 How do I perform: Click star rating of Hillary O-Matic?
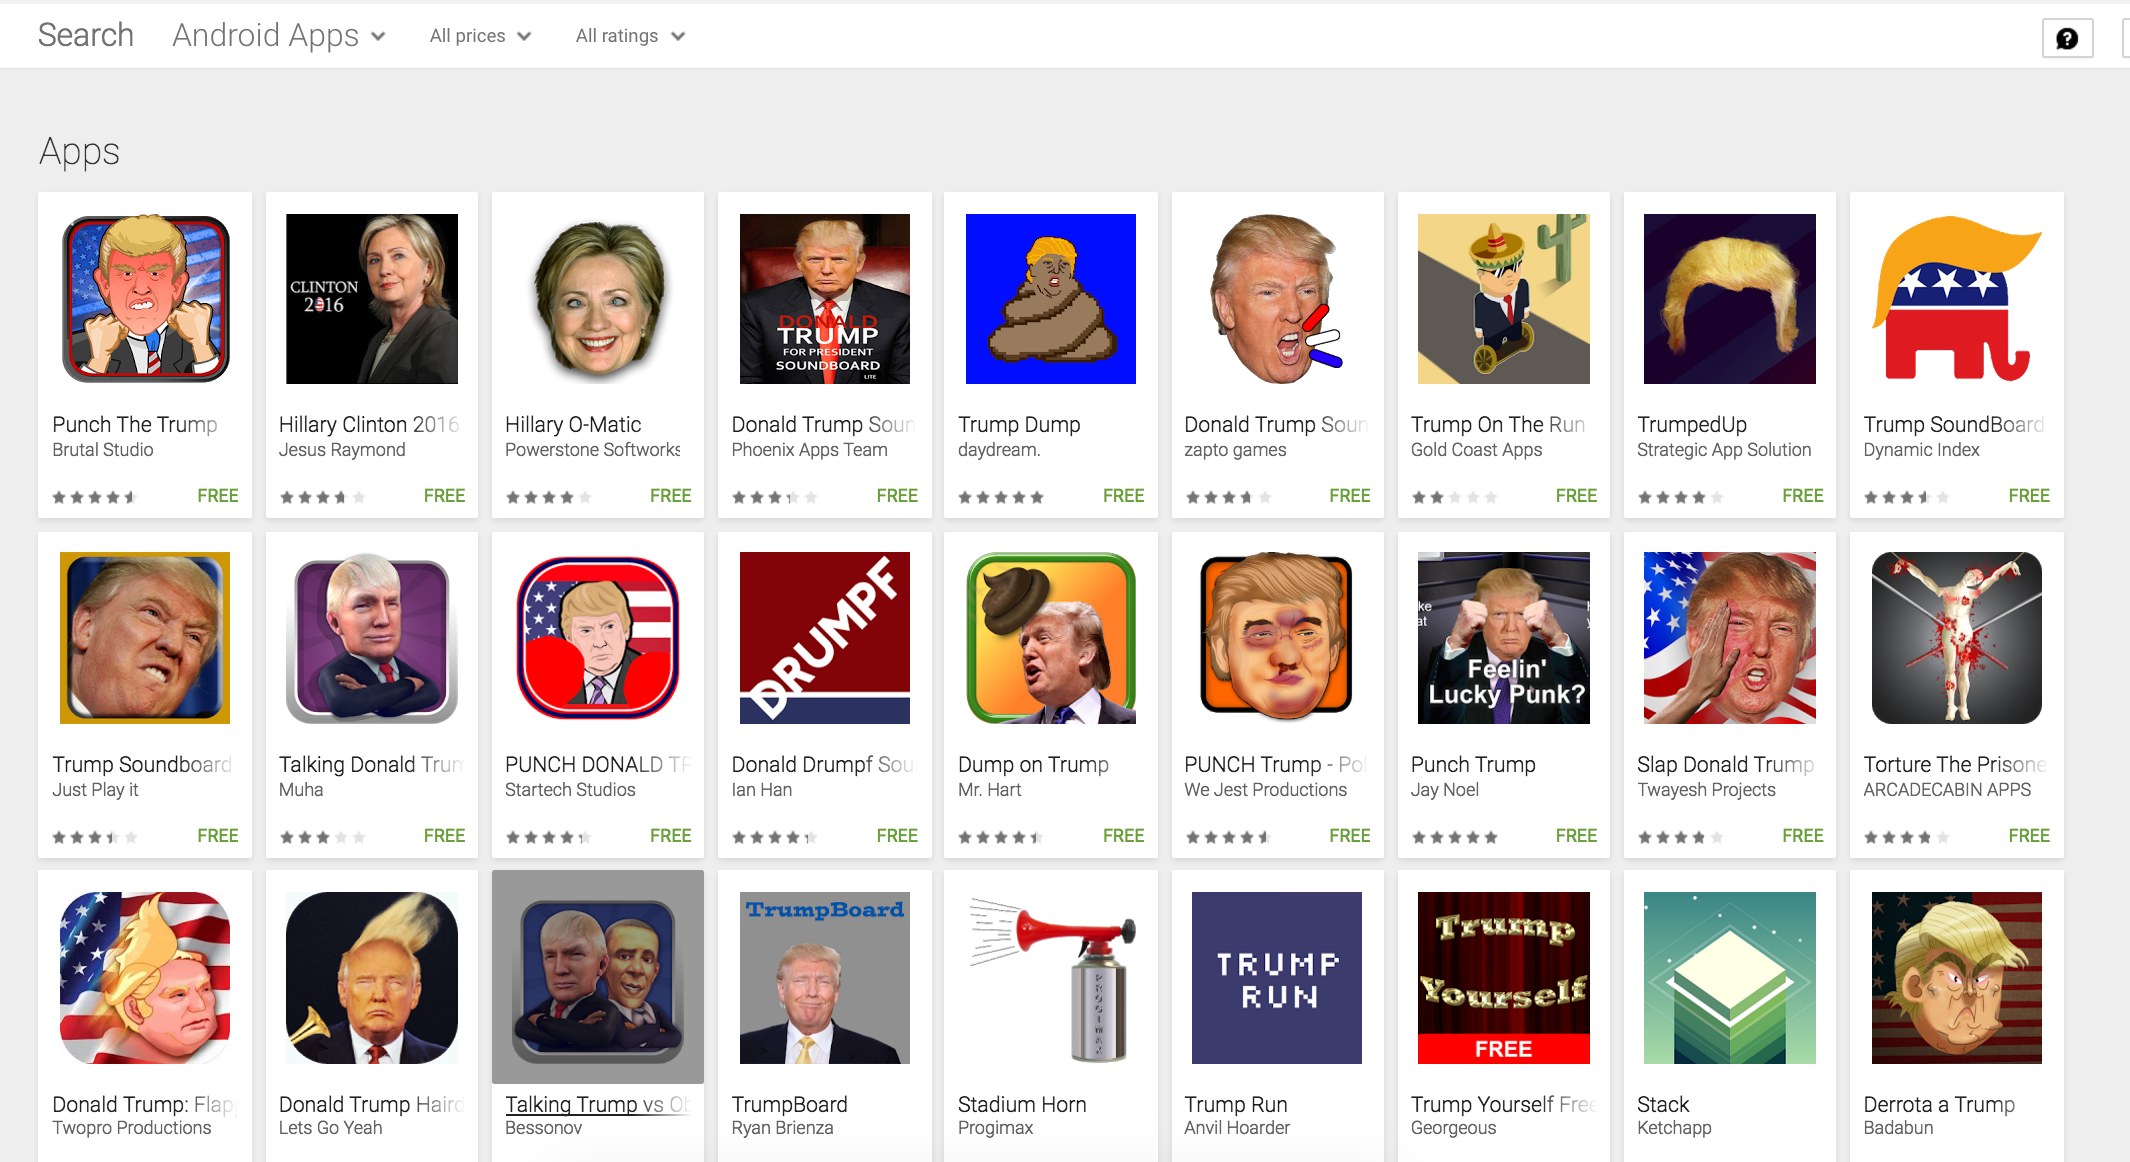(548, 497)
